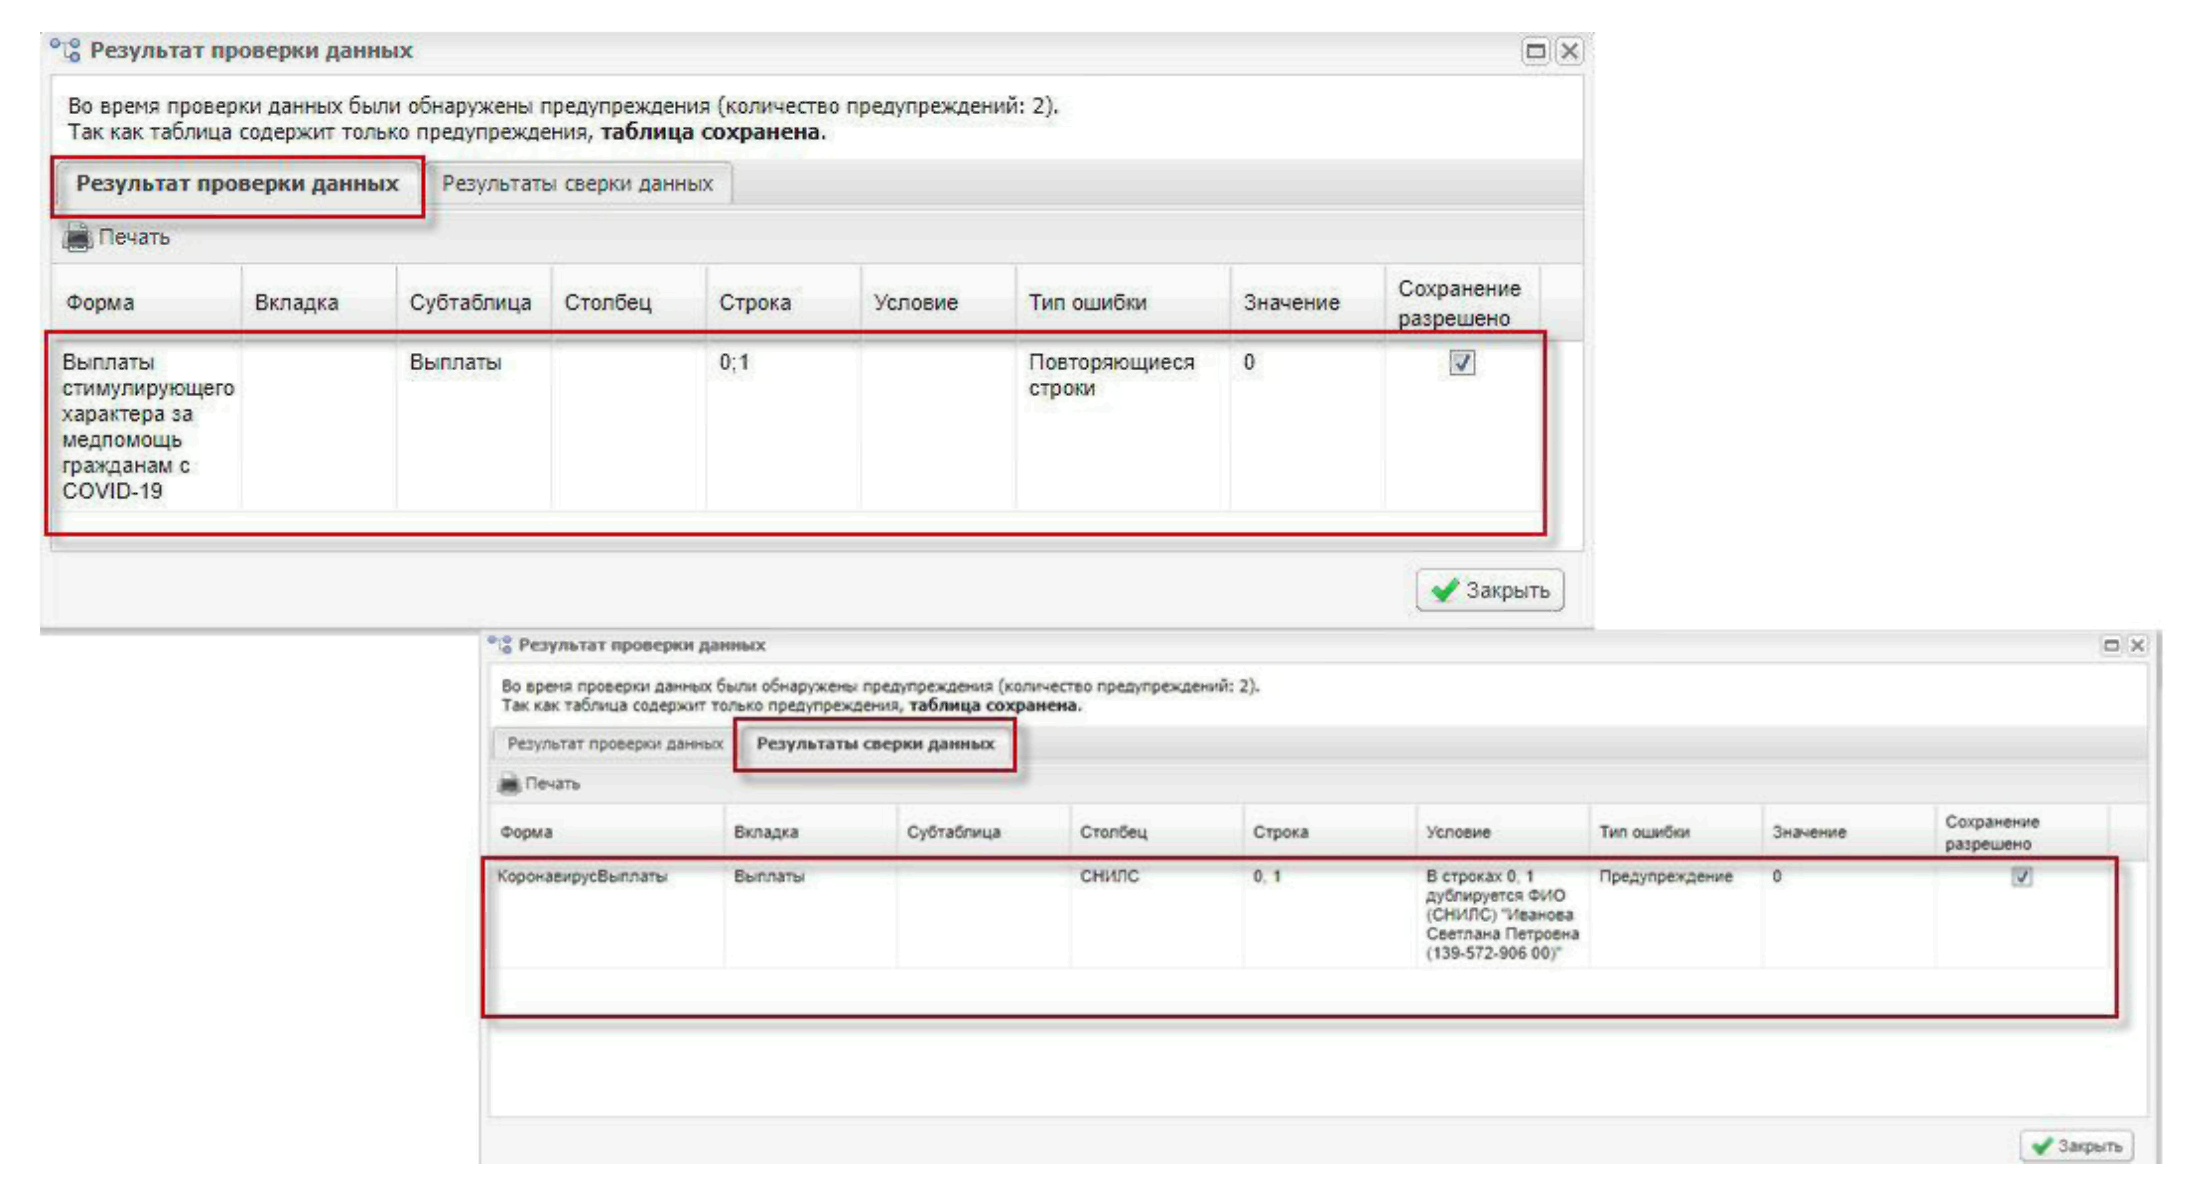
Task: Close the lower dialog with the X icon
Action: coord(2137,645)
